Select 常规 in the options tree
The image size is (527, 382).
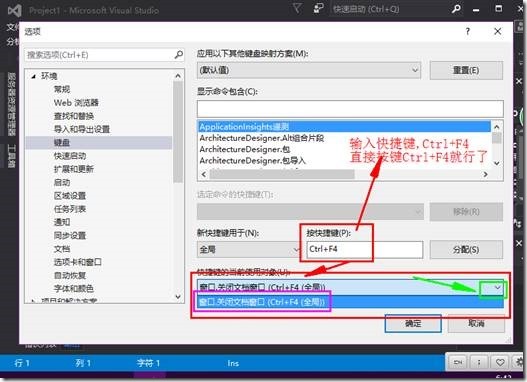62,89
